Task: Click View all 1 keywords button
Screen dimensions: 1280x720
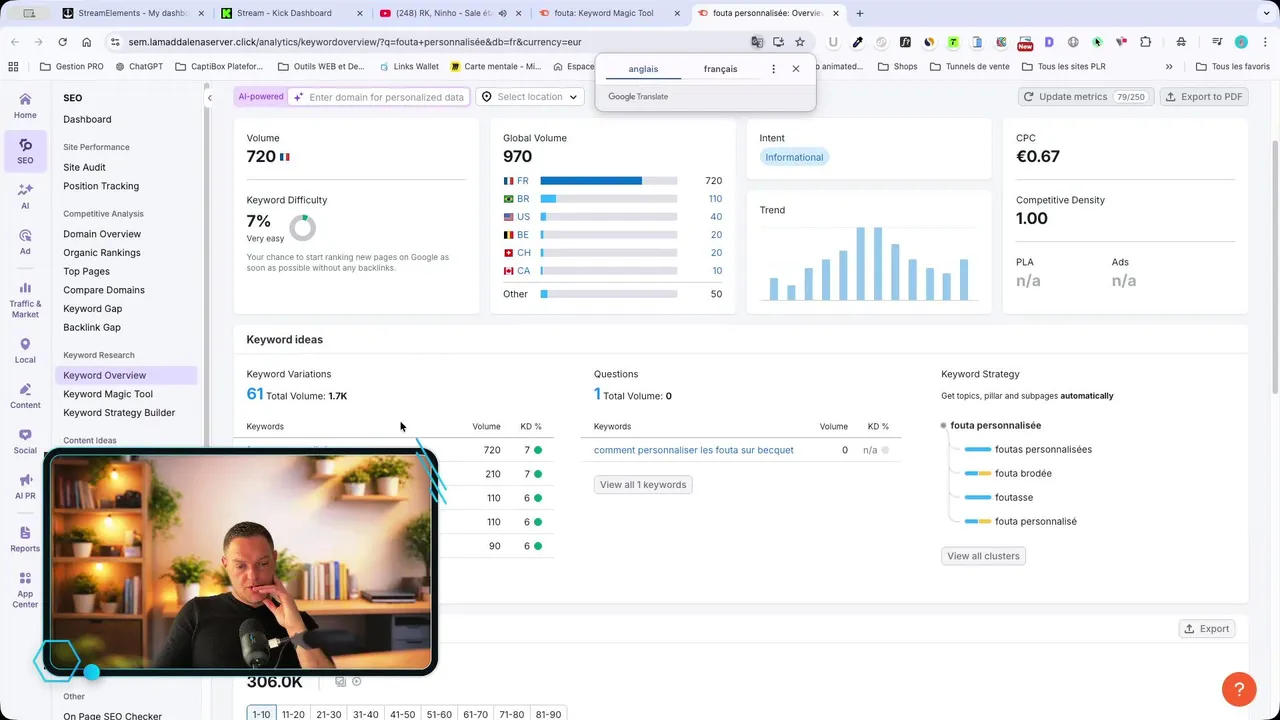Action: [x=643, y=484]
